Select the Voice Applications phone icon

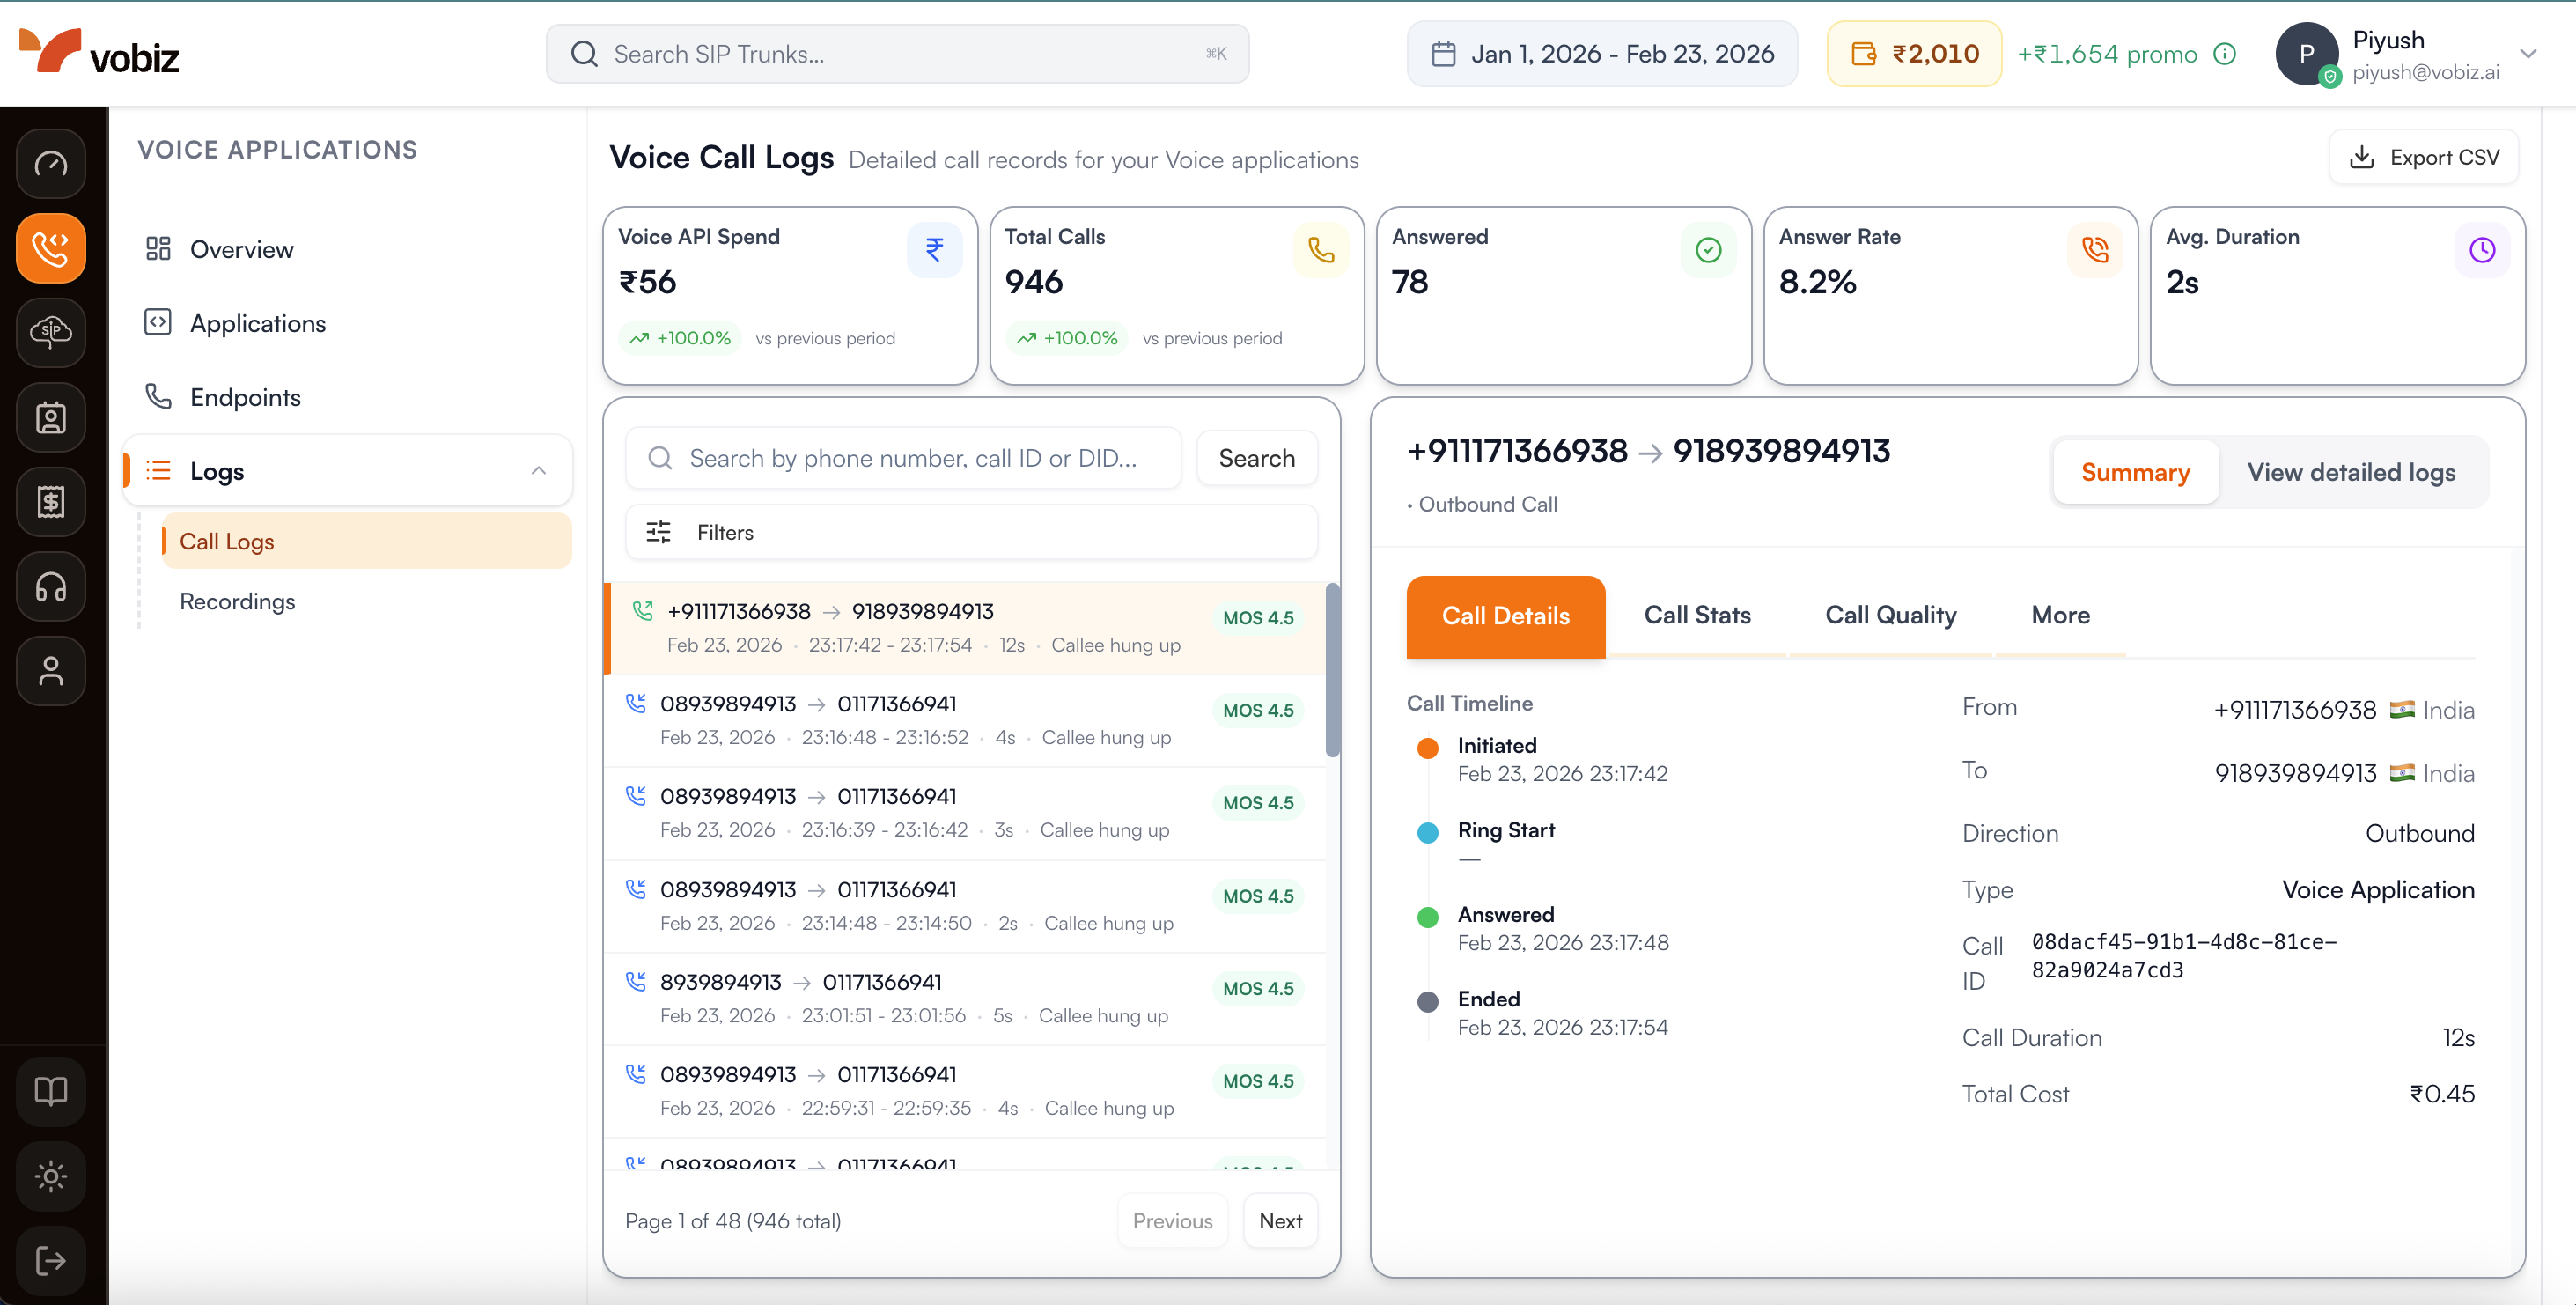[x=50, y=248]
